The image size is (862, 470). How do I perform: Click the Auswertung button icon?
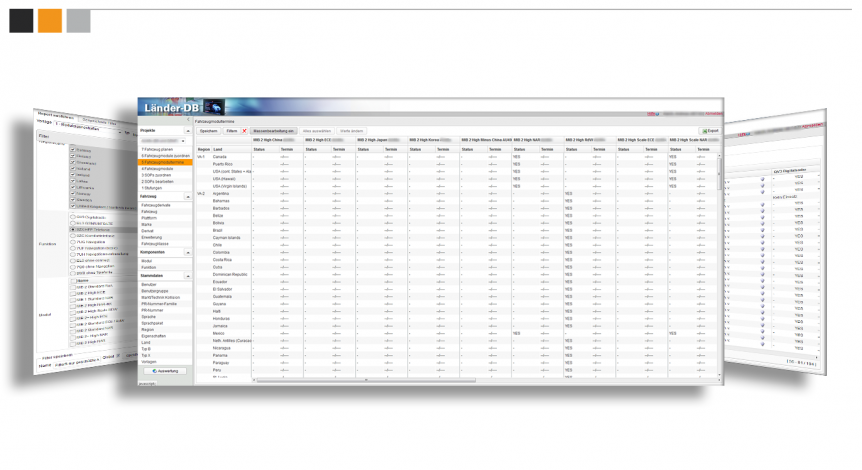click(153, 370)
